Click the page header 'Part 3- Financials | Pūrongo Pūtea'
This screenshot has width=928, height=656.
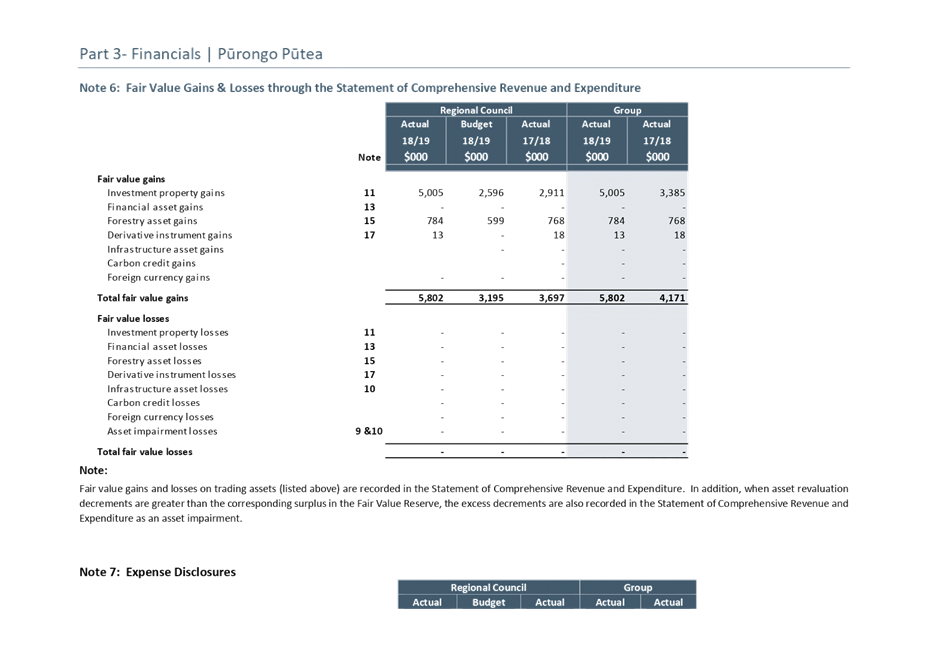click(201, 54)
